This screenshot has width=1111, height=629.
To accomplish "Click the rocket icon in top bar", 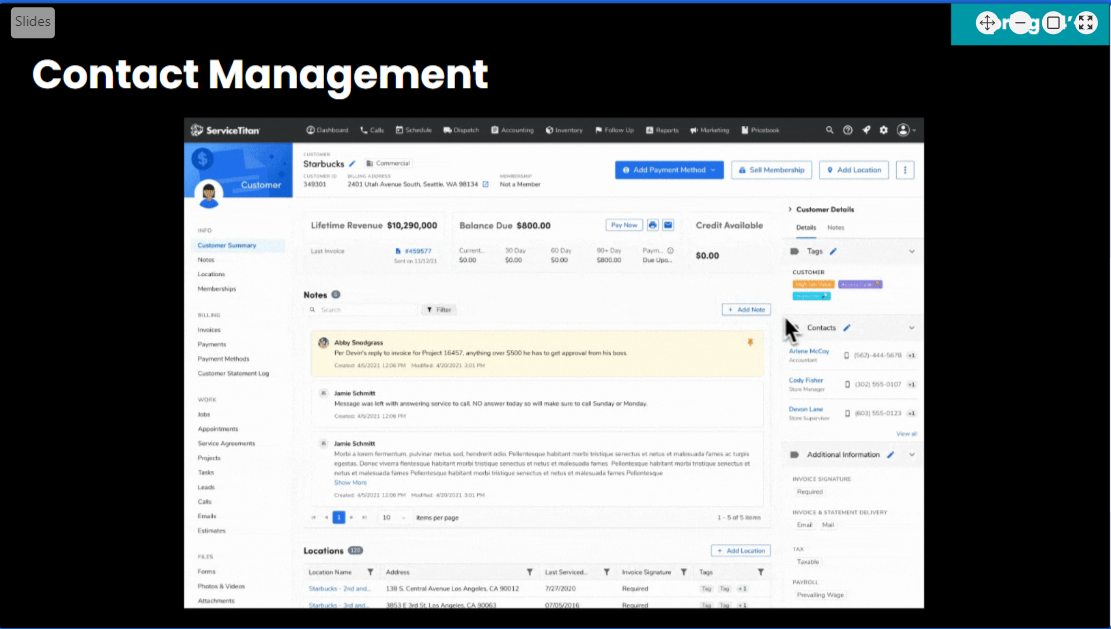I will 866,130.
